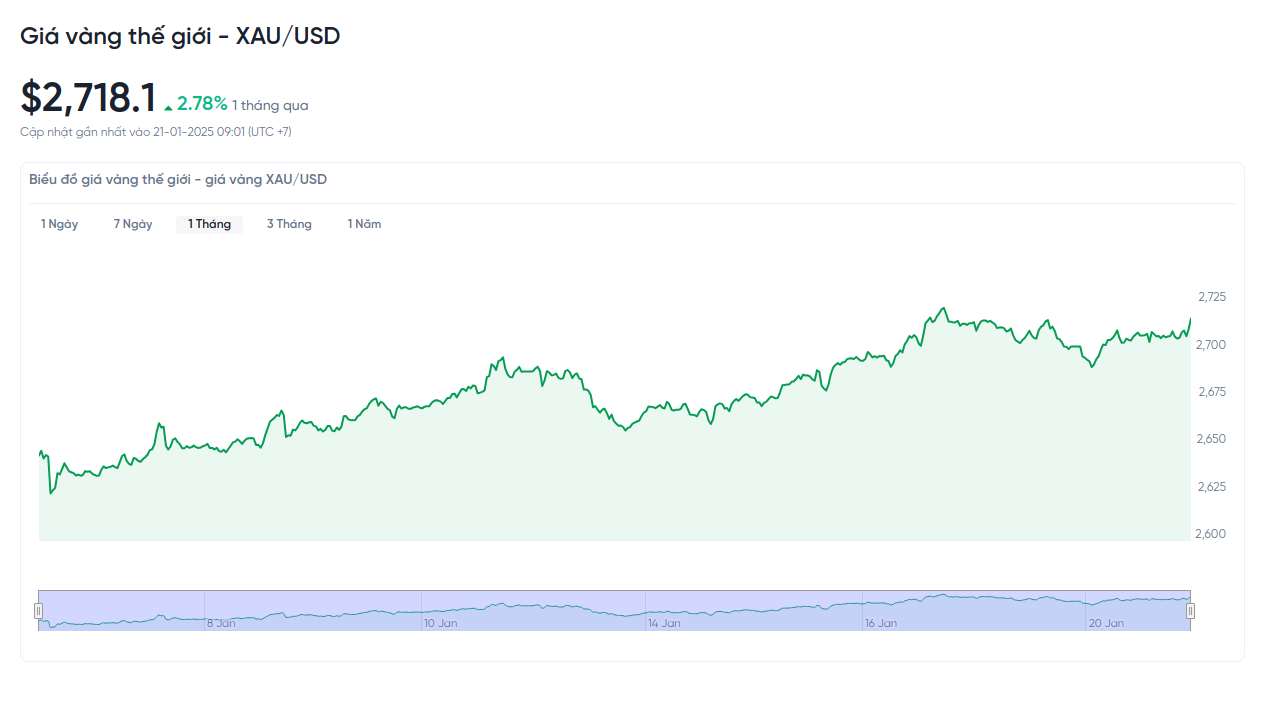This screenshot has width=1265, height=702.
Task: Pick 20 Jan on the navigator timeline
Action: click(x=1106, y=623)
